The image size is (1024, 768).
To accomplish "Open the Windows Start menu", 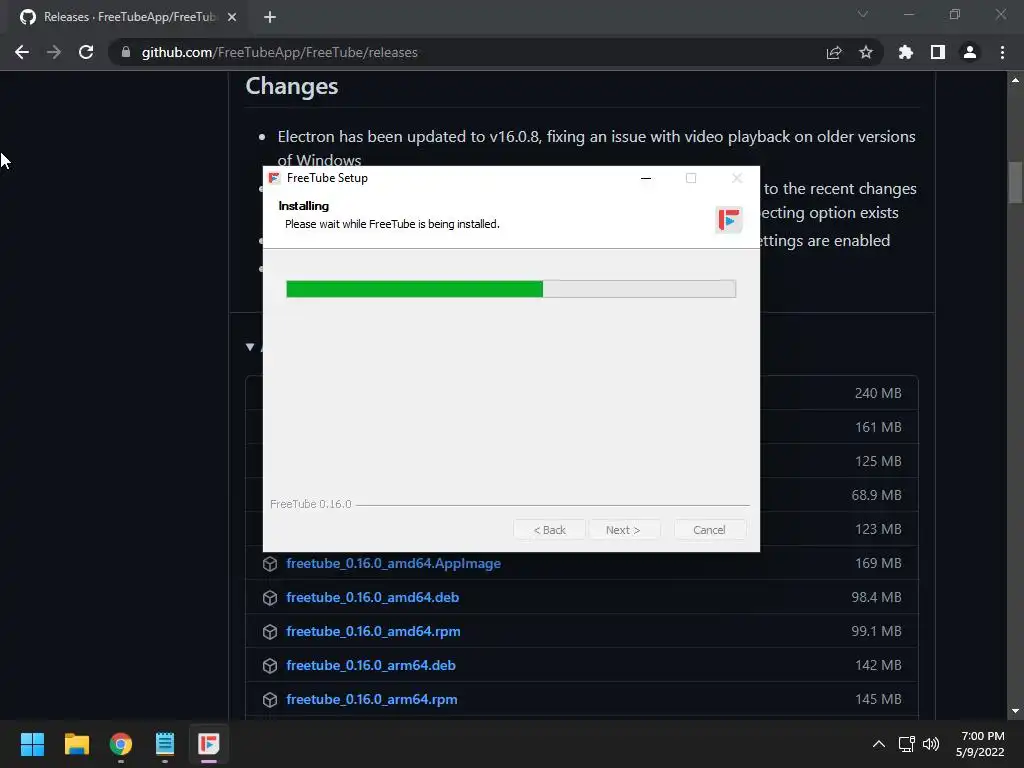I will click(x=32, y=744).
